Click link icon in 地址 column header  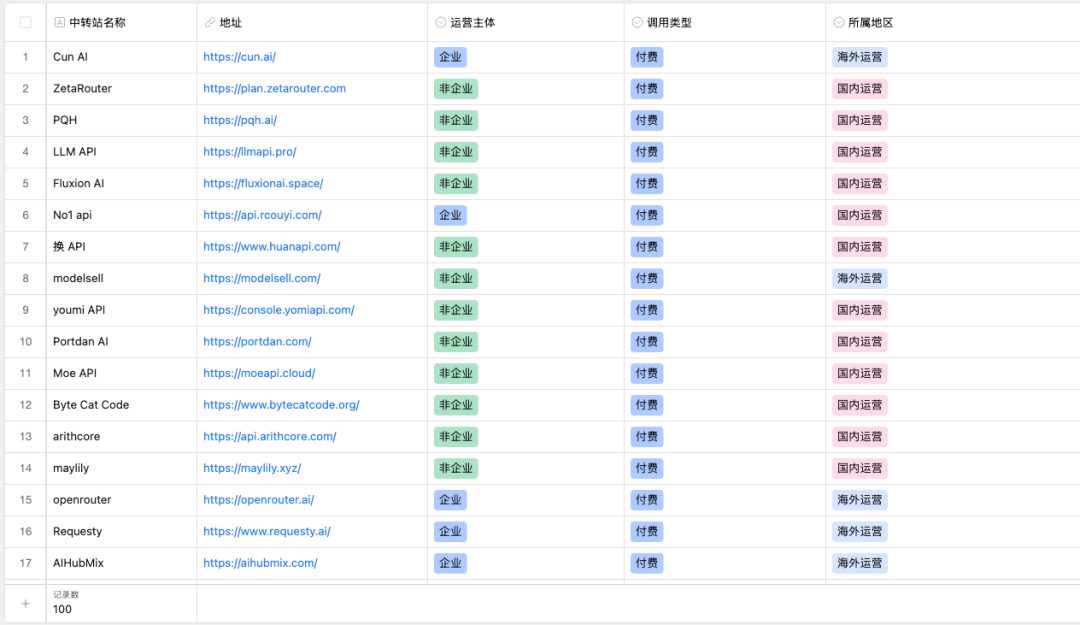point(210,22)
